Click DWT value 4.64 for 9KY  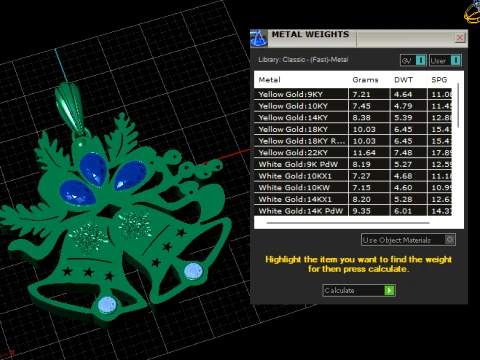[403, 94]
